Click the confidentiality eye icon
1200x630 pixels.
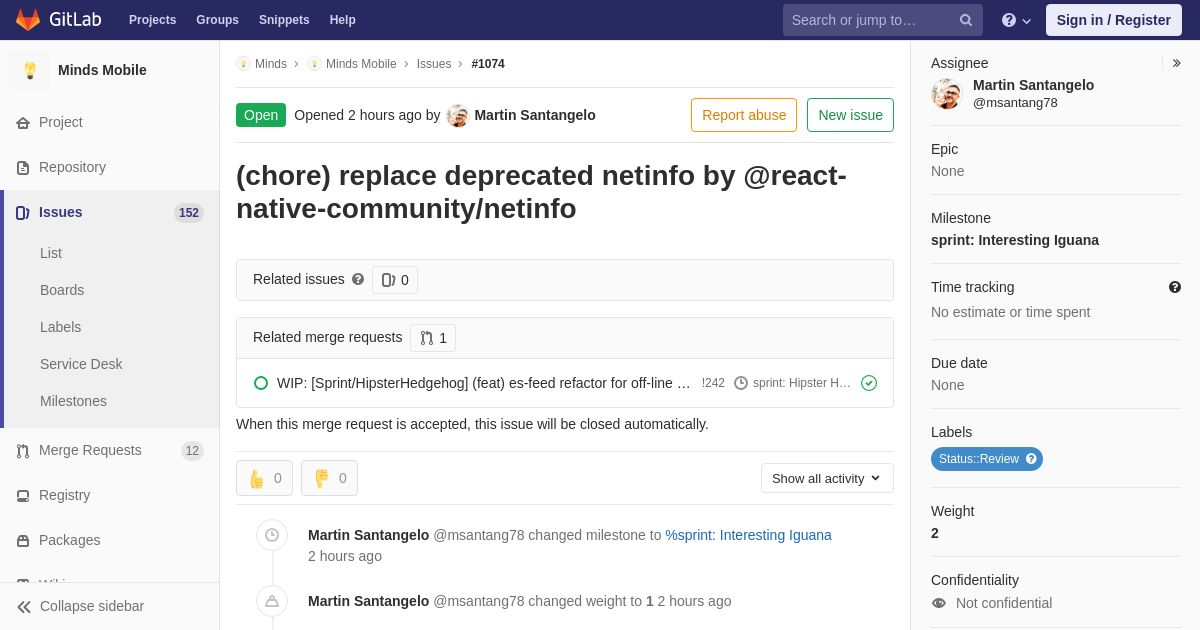coord(939,603)
